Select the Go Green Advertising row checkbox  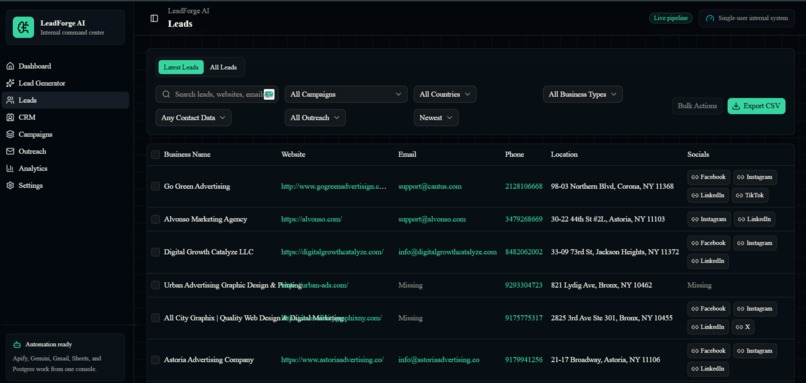pos(155,186)
